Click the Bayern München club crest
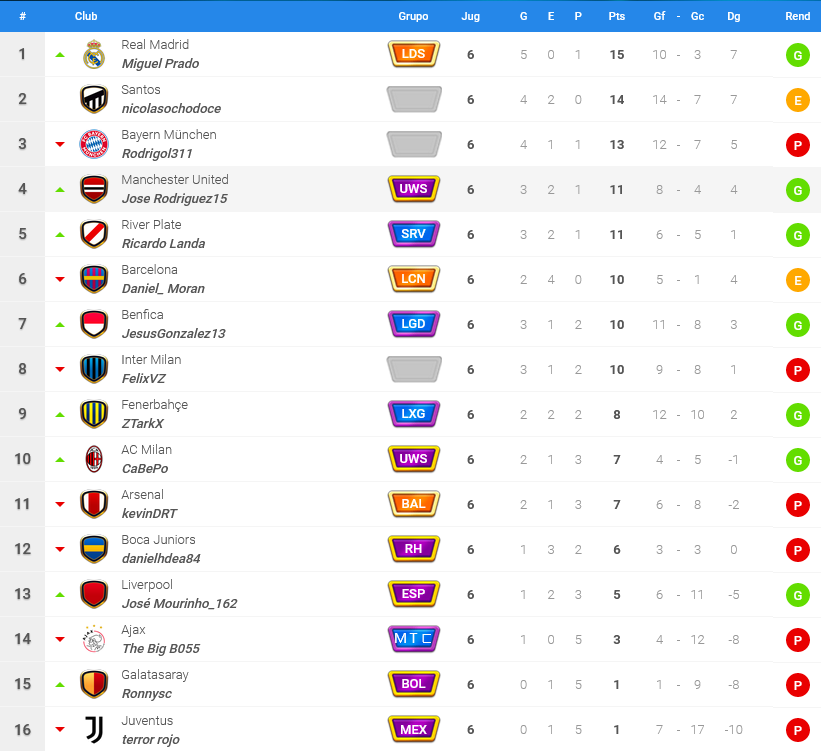Screen dimensions: 821x751 (x=94, y=144)
